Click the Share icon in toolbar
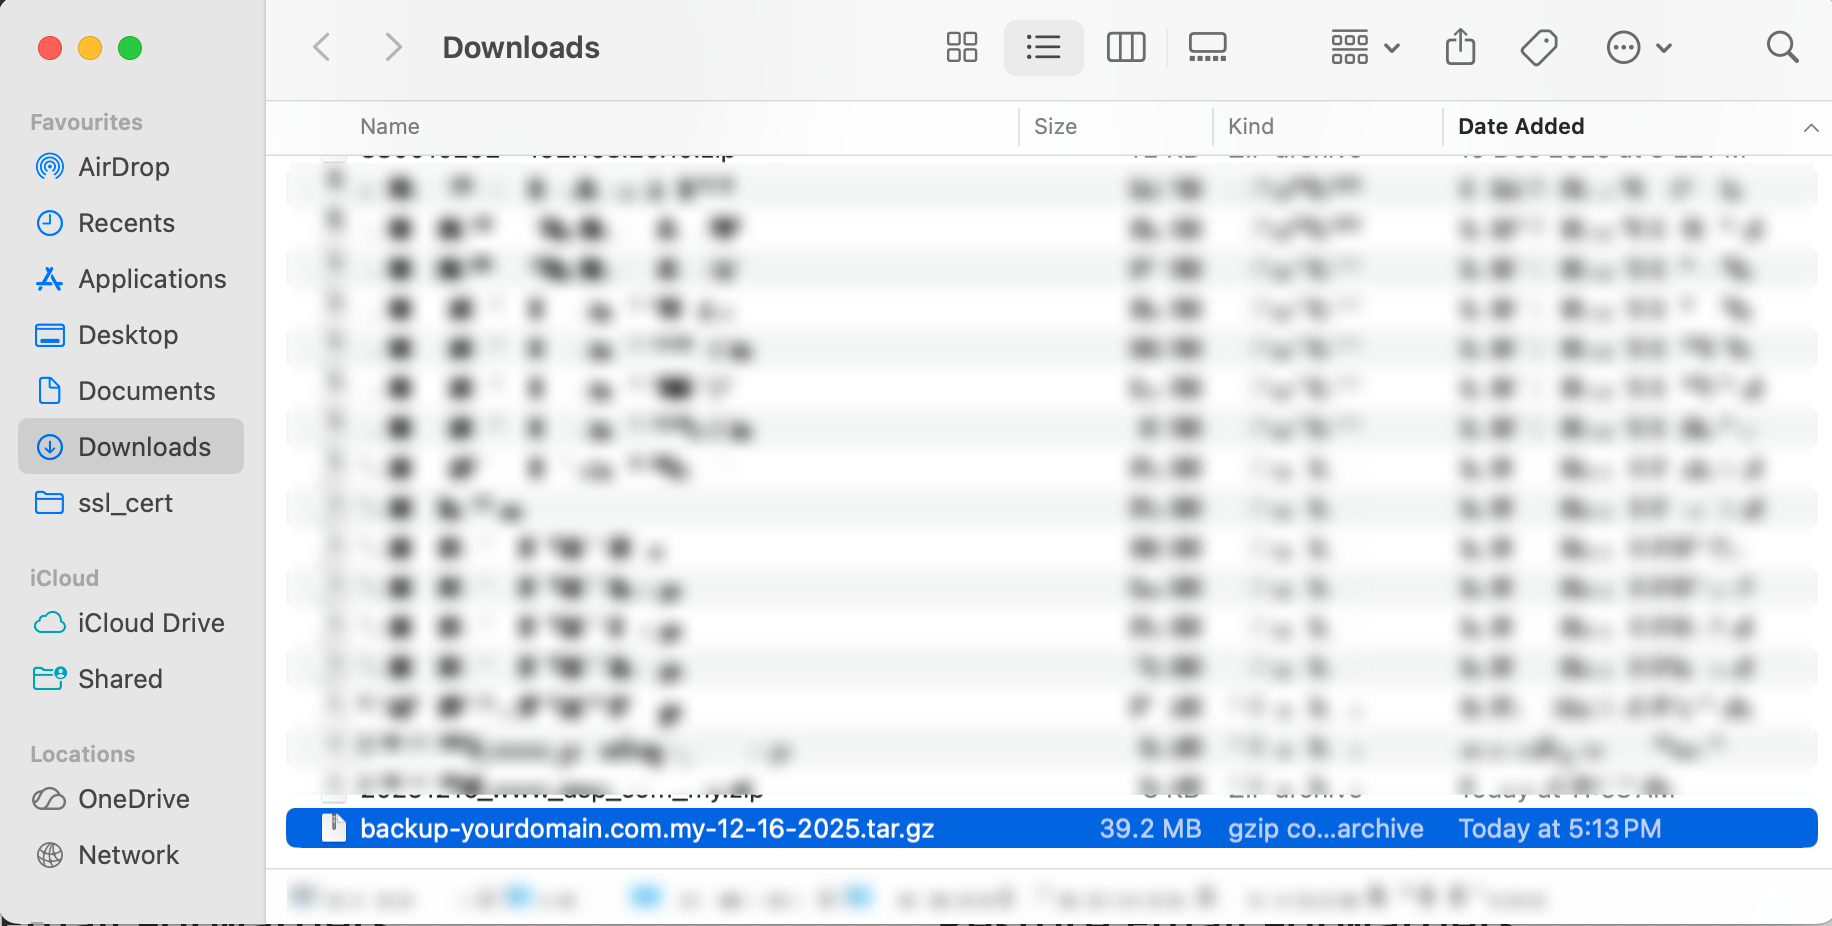Image resolution: width=1832 pixels, height=926 pixels. coord(1460,47)
